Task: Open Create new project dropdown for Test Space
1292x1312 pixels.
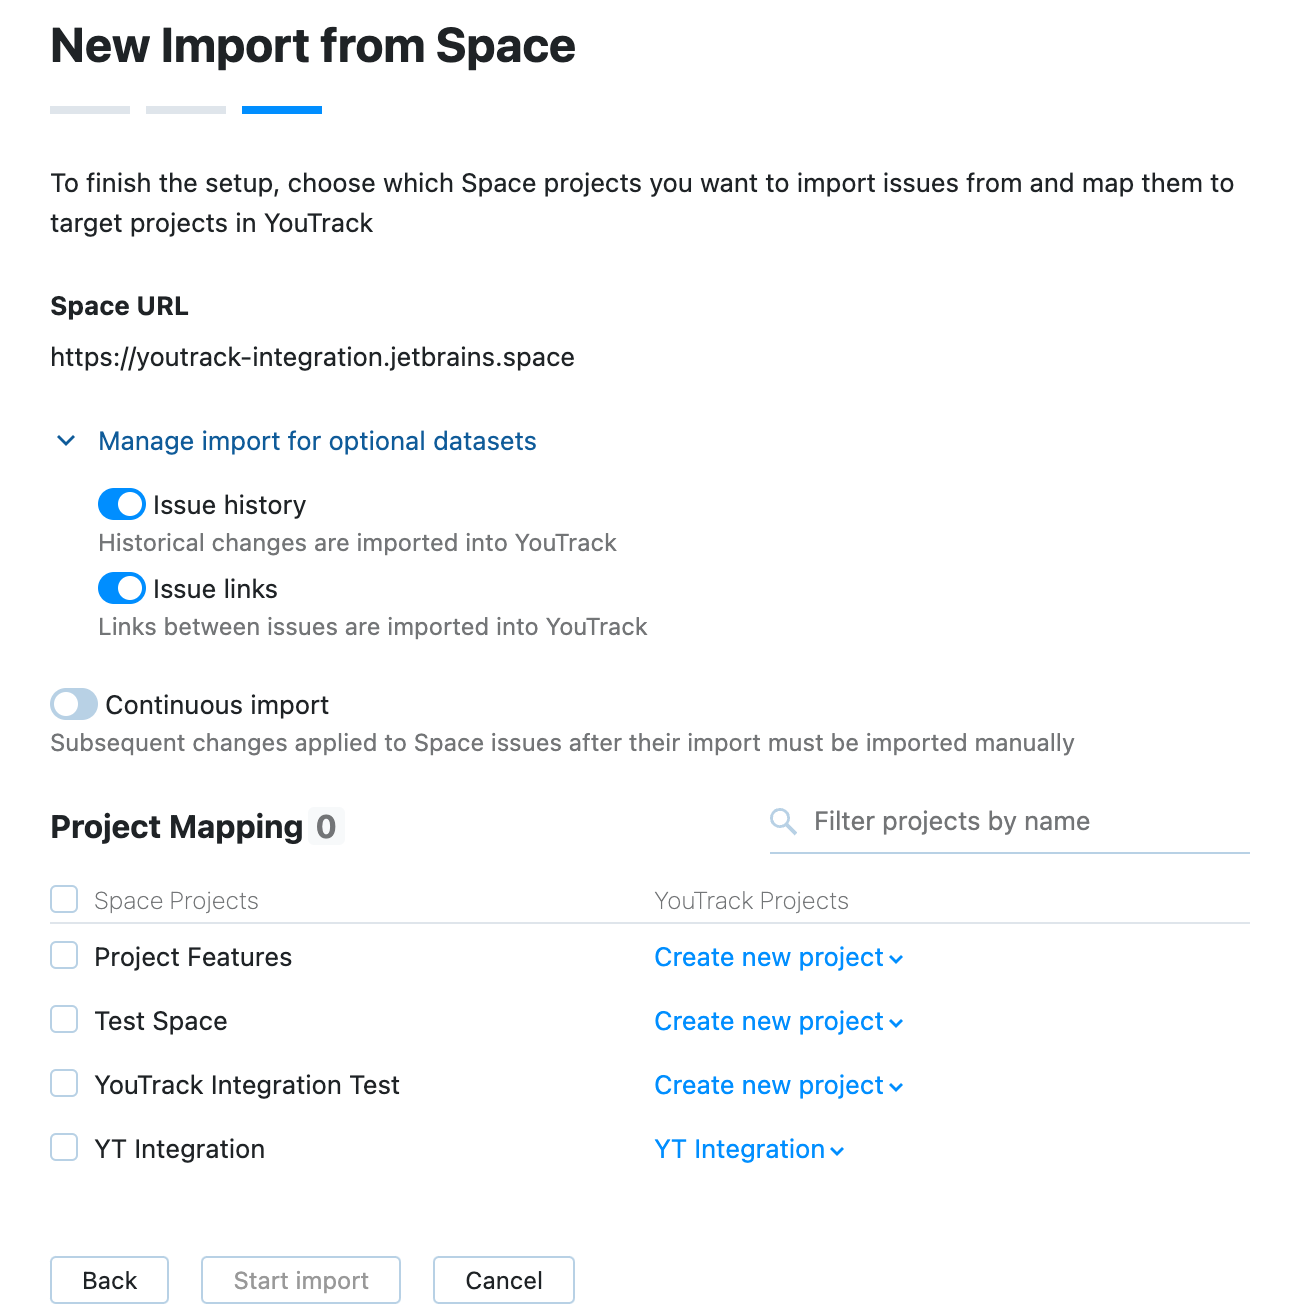Action: pos(778,1021)
